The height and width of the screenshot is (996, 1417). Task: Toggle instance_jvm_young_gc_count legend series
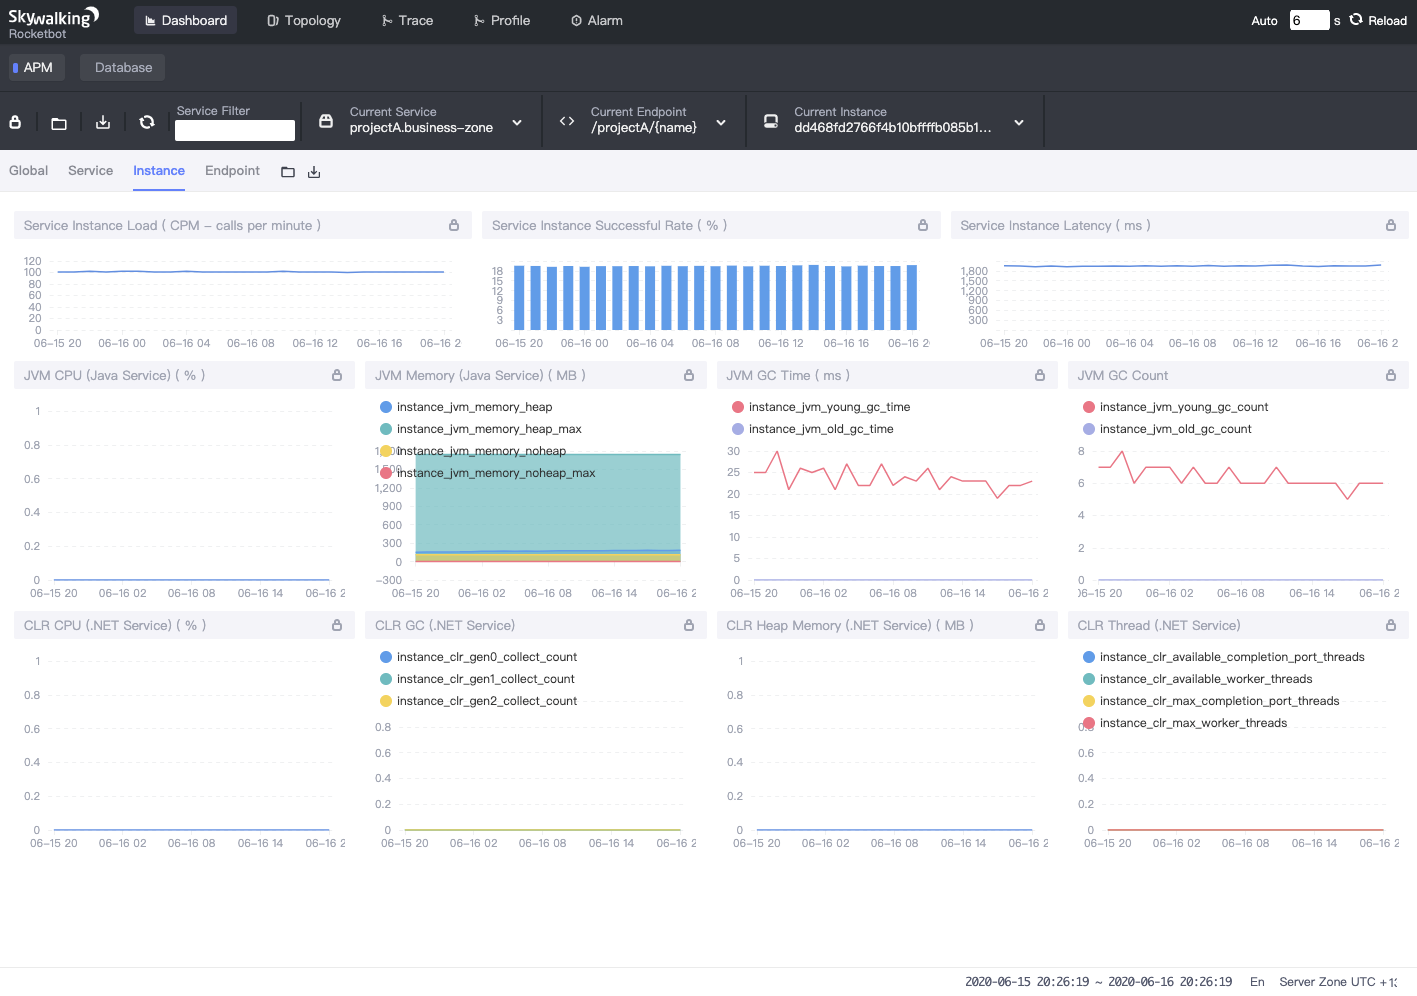click(1175, 407)
